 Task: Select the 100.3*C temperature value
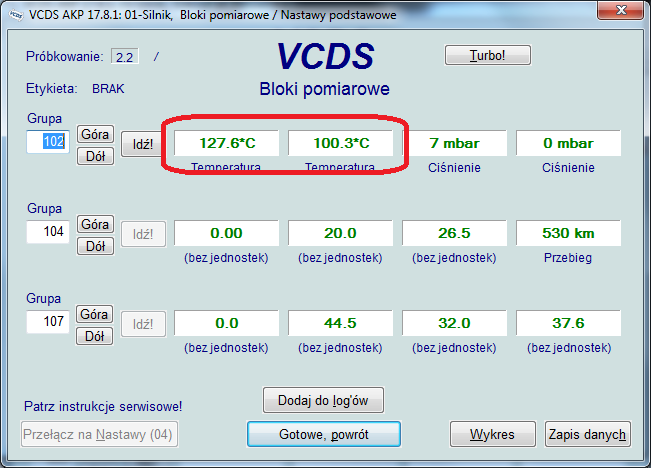(341, 143)
